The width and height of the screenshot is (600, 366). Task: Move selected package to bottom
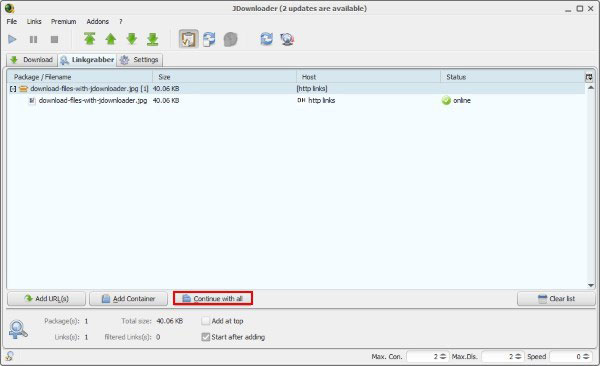click(153, 39)
